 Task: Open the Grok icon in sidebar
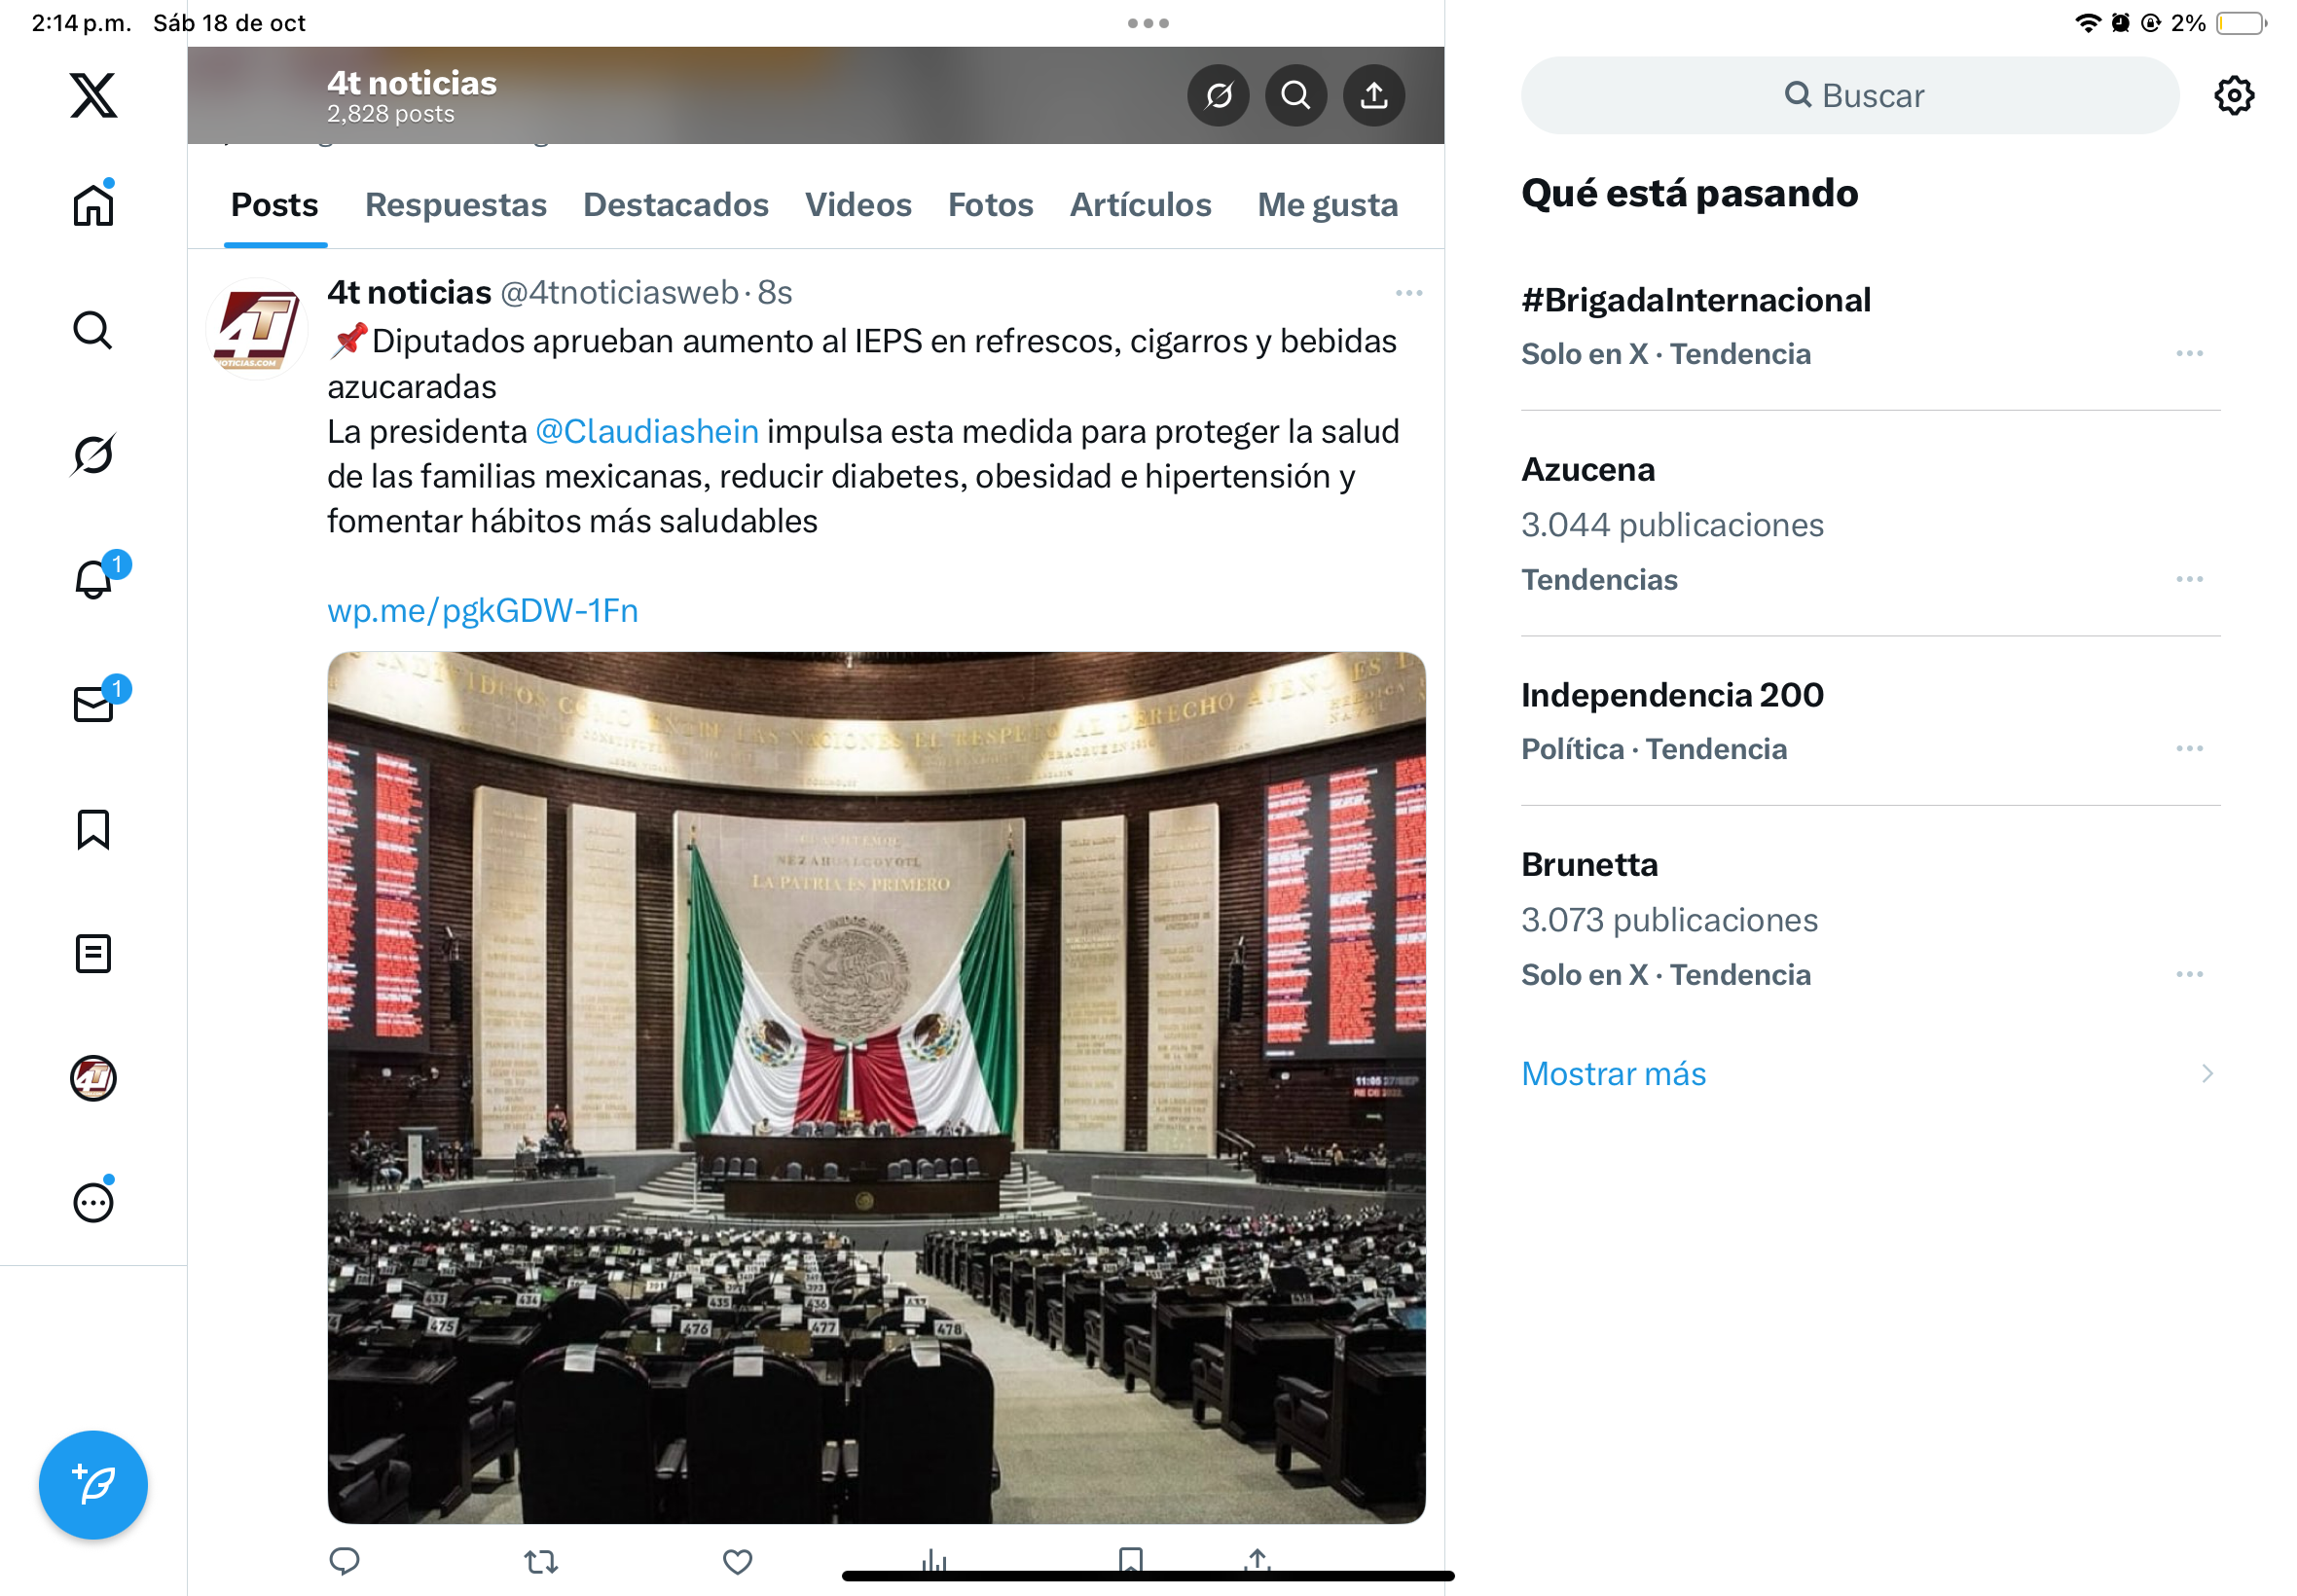[93, 455]
